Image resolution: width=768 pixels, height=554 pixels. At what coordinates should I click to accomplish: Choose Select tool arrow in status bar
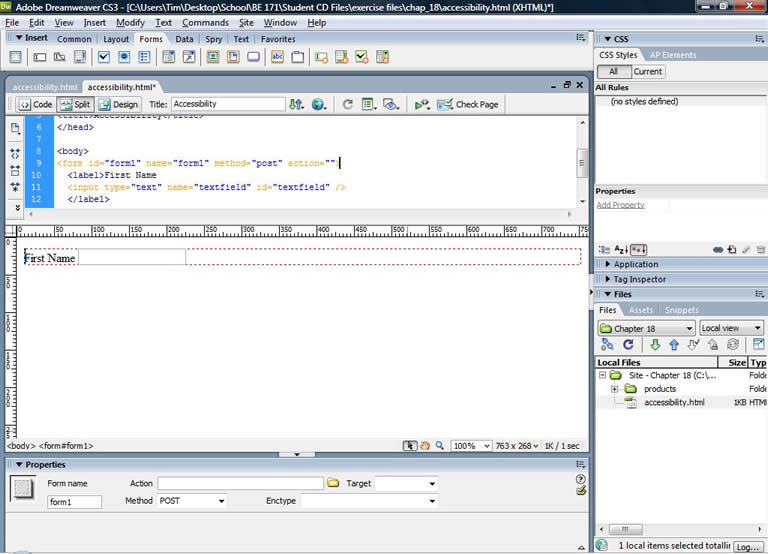point(409,446)
